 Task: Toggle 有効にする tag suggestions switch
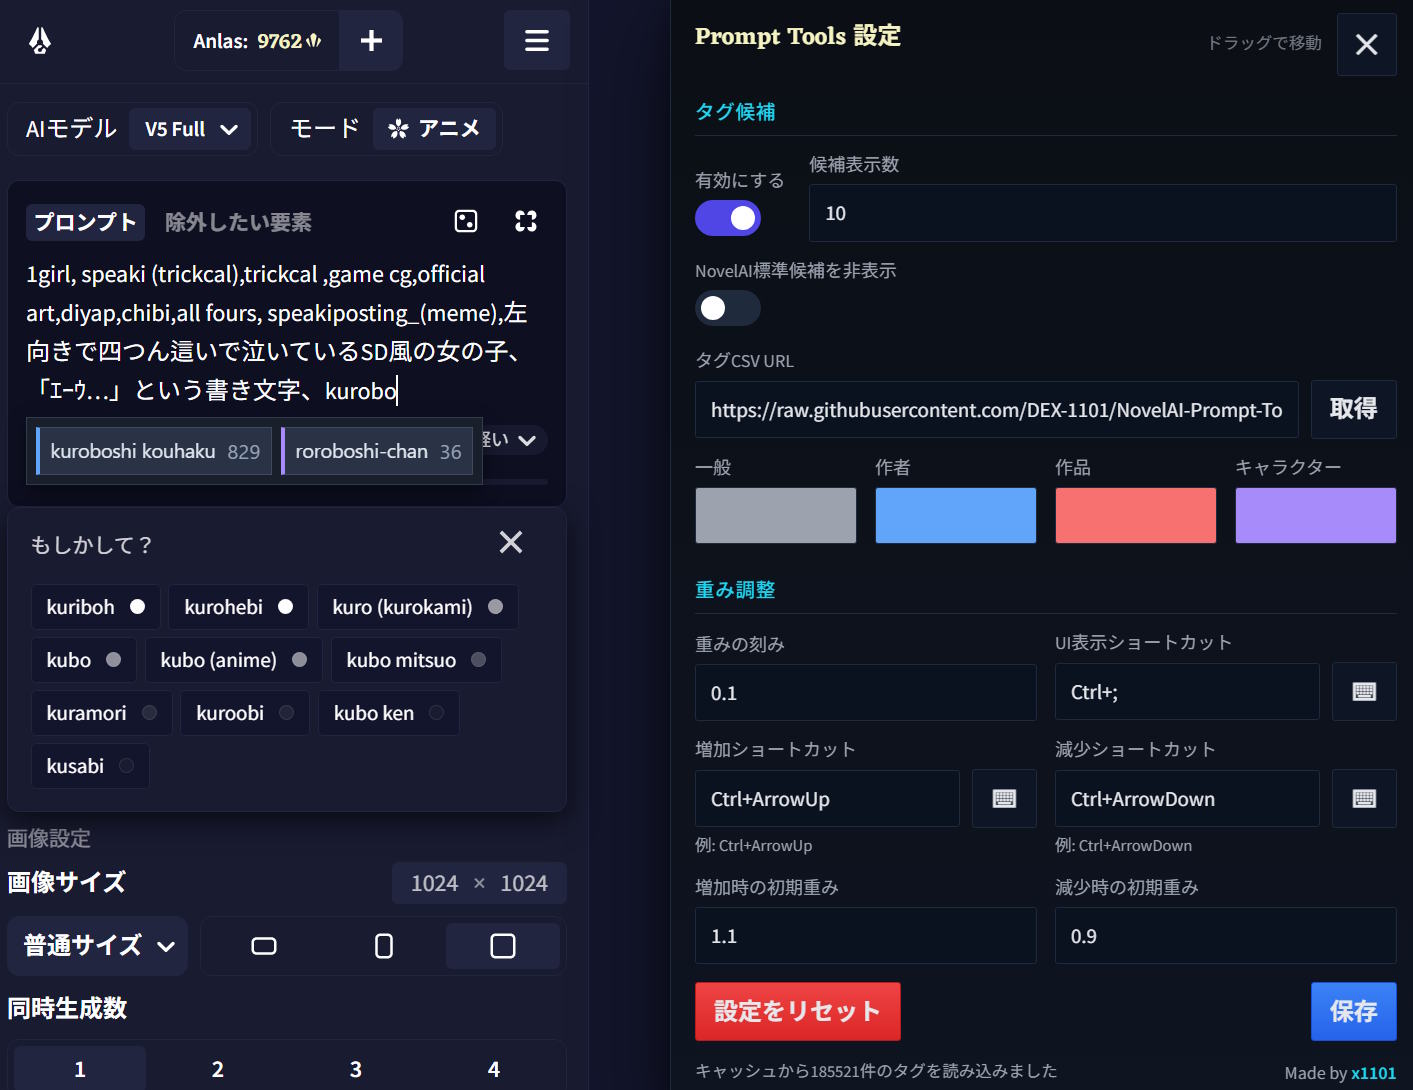click(x=728, y=218)
